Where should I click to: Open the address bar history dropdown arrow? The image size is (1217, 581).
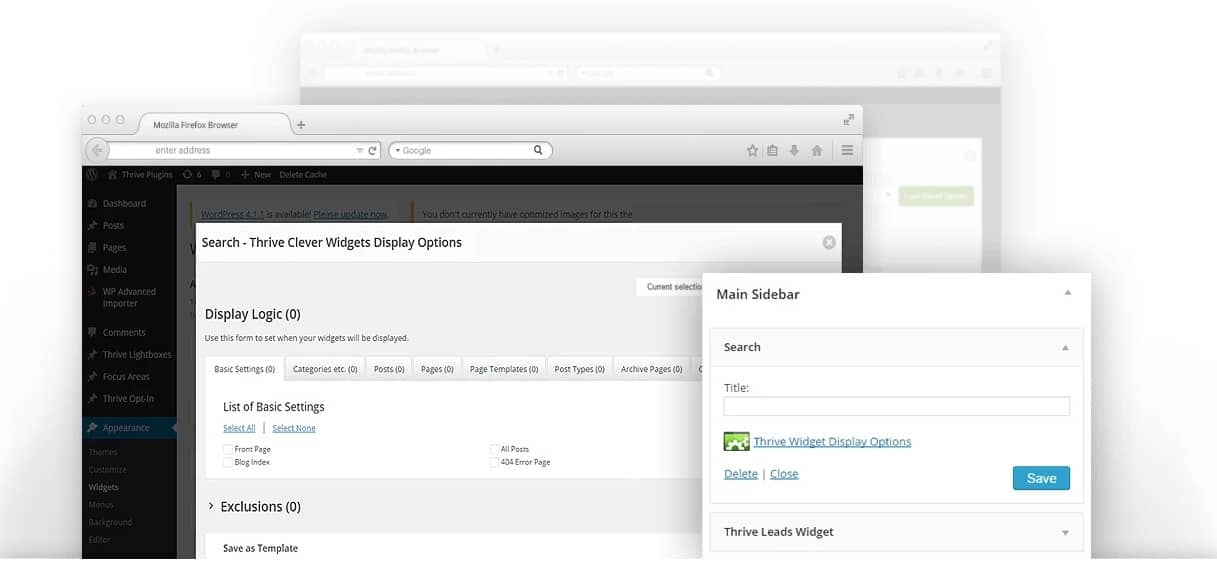(360, 151)
